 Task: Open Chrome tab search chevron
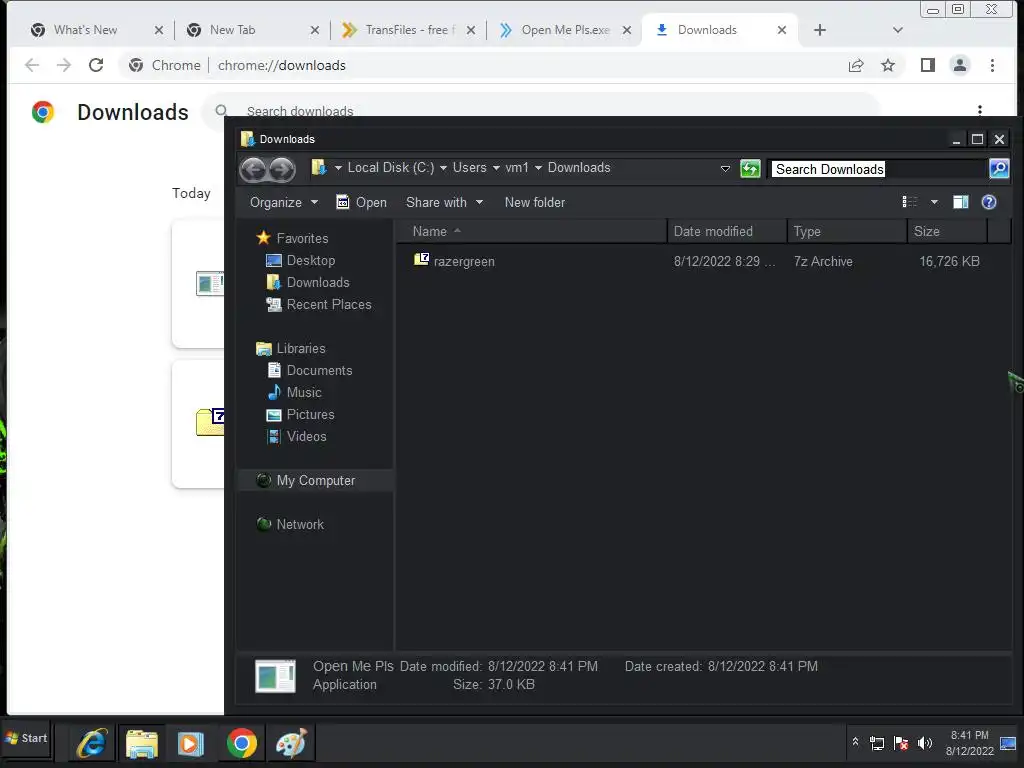(897, 30)
